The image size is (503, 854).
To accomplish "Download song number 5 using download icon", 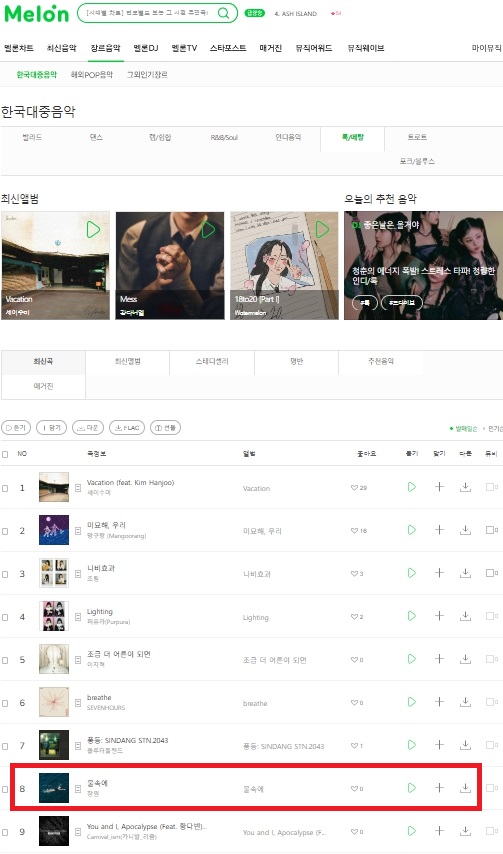I will point(465,659).
